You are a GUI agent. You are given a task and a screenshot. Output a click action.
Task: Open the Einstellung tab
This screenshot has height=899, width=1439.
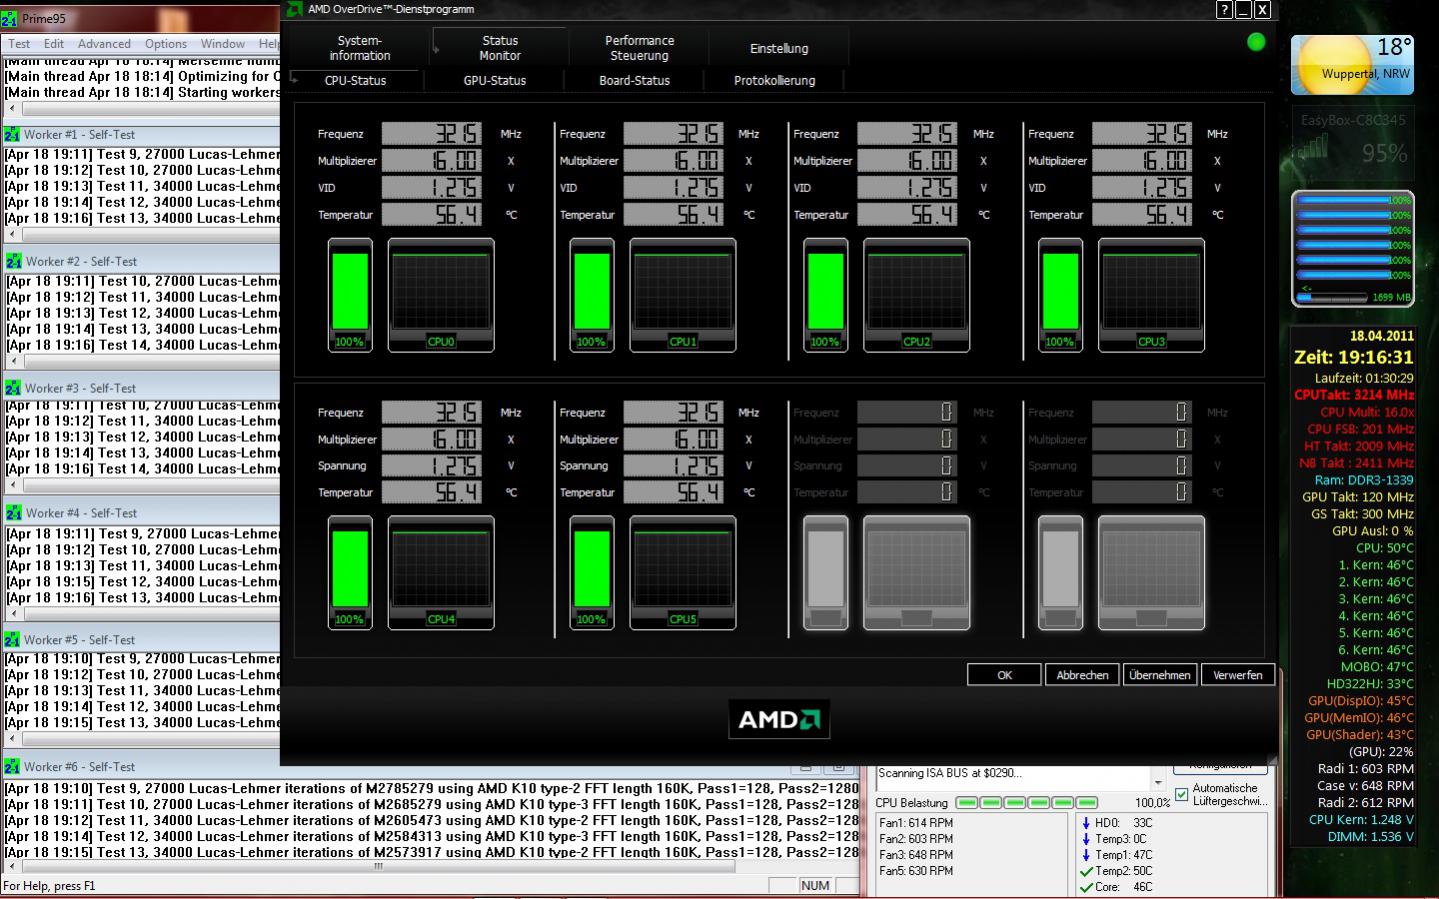(779, 48)
